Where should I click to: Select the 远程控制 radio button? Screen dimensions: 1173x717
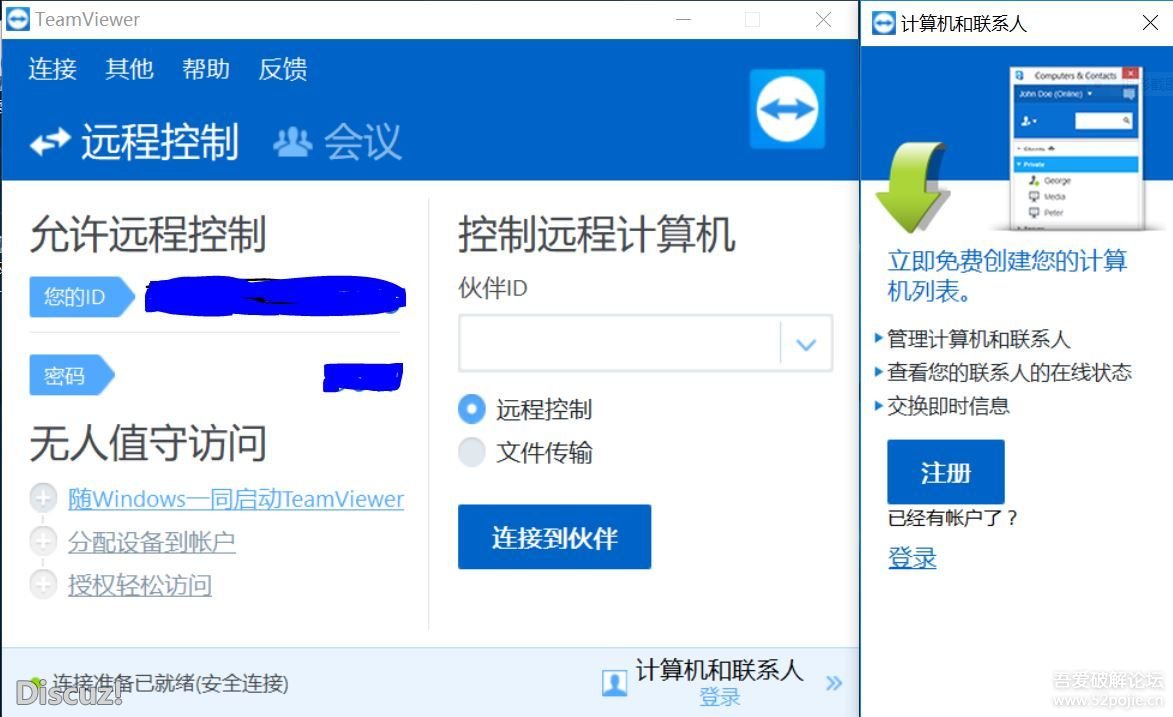[471, 409]
